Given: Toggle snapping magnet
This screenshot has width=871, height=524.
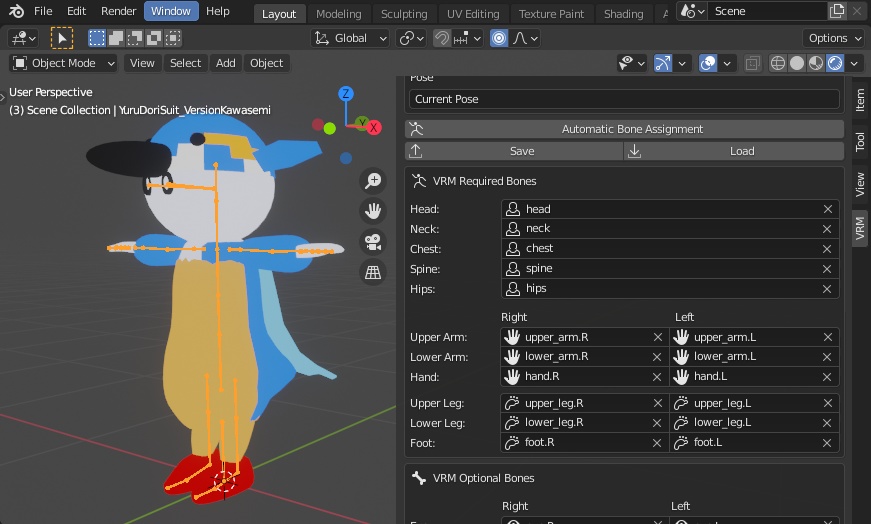Looking at the screenshot, I should [442, 38].
